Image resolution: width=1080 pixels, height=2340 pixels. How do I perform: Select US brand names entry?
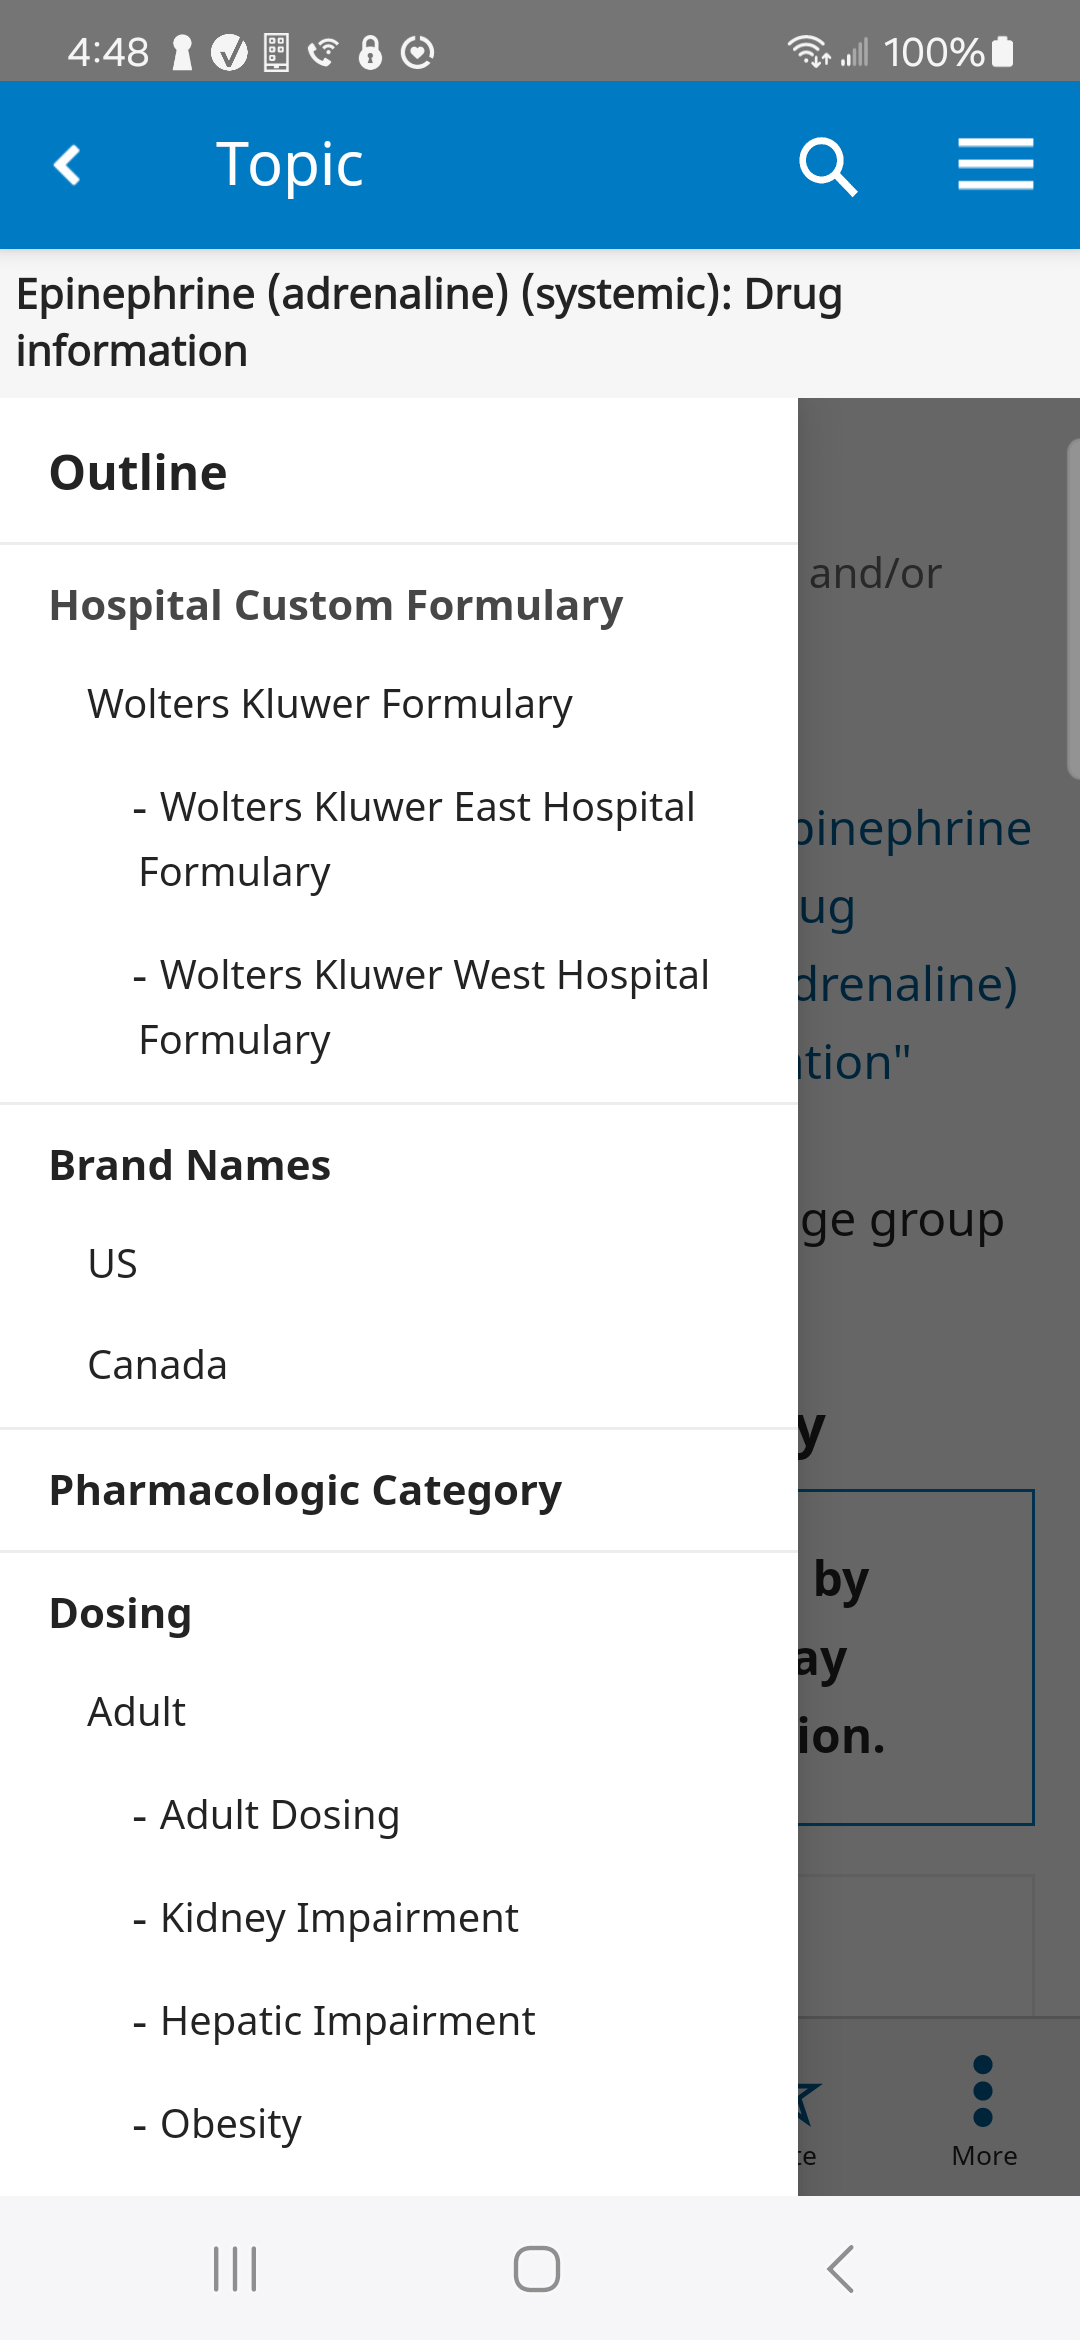coord(113,1264)
